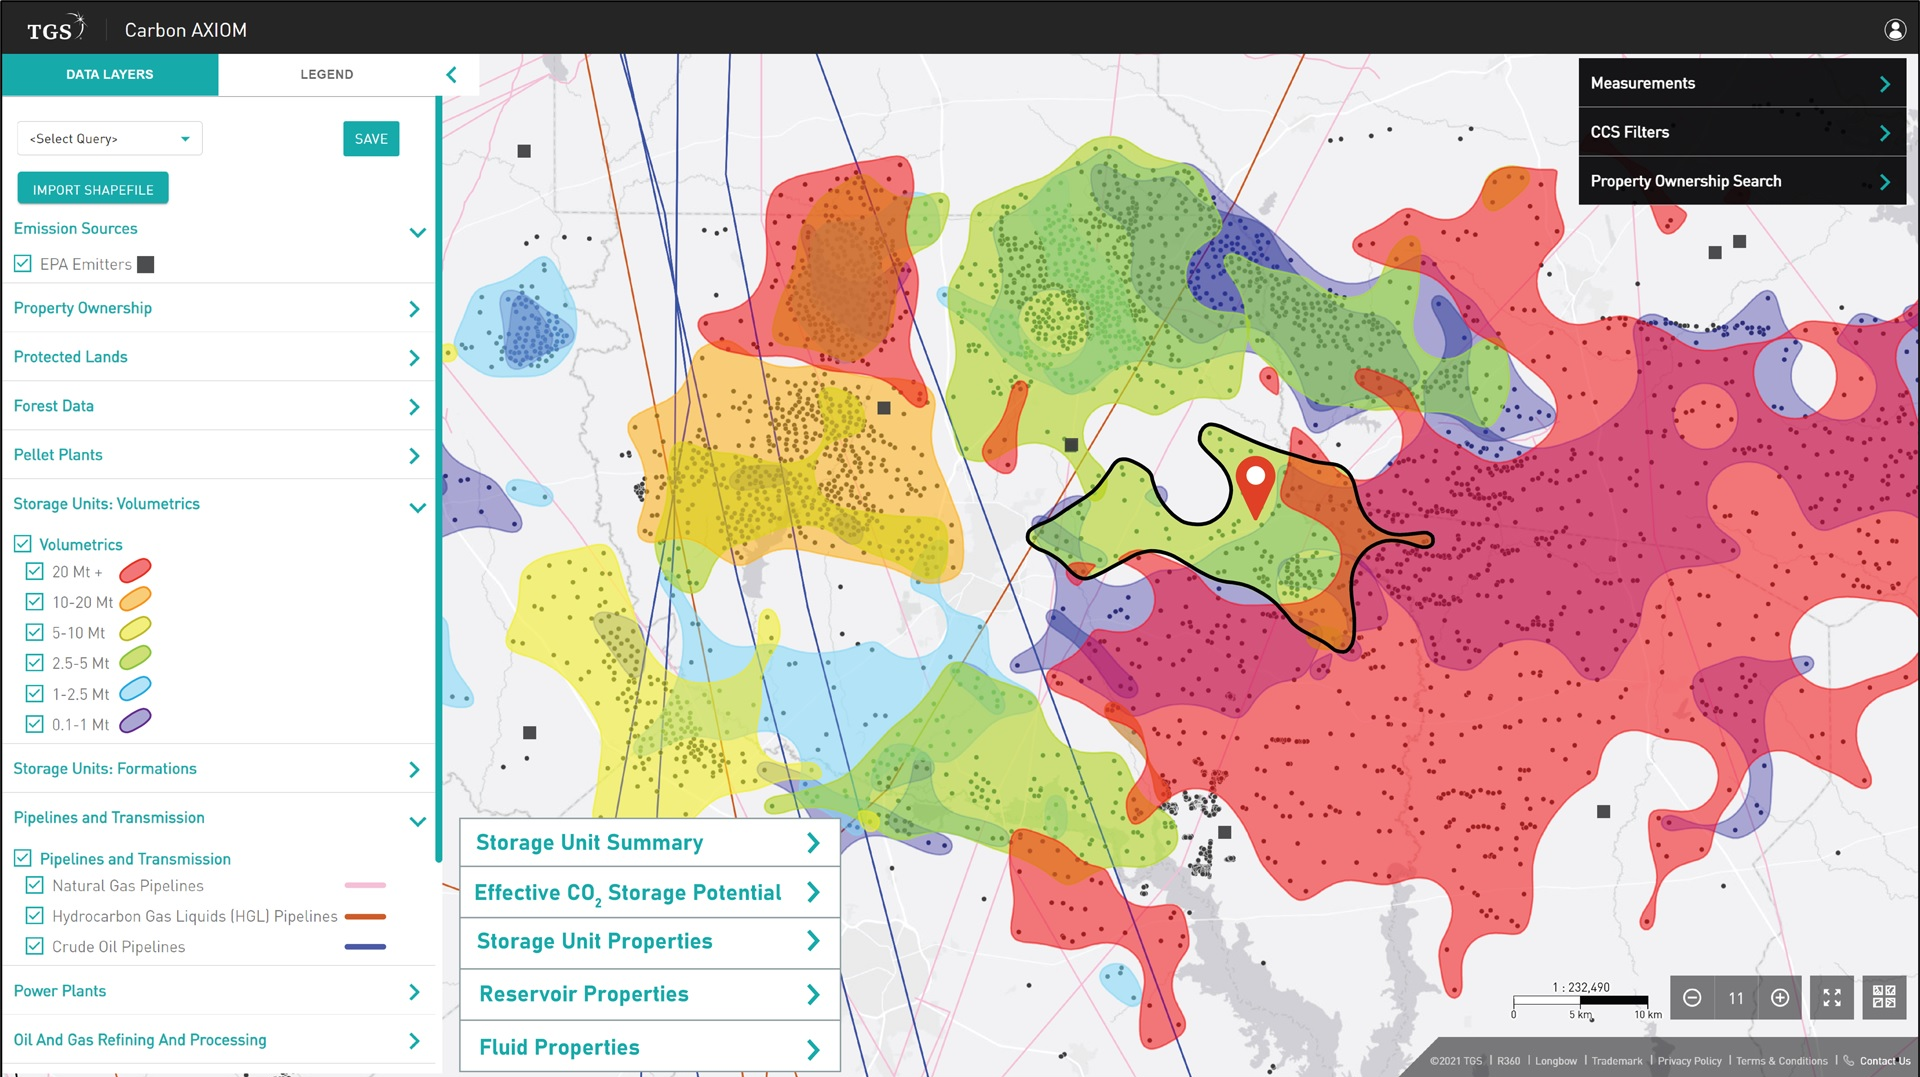Image resolution: width=1920 pixels, height=1077 pixels.
Task: Toggle fullscreen map view icon
Action: click(x=1832, y=997)
